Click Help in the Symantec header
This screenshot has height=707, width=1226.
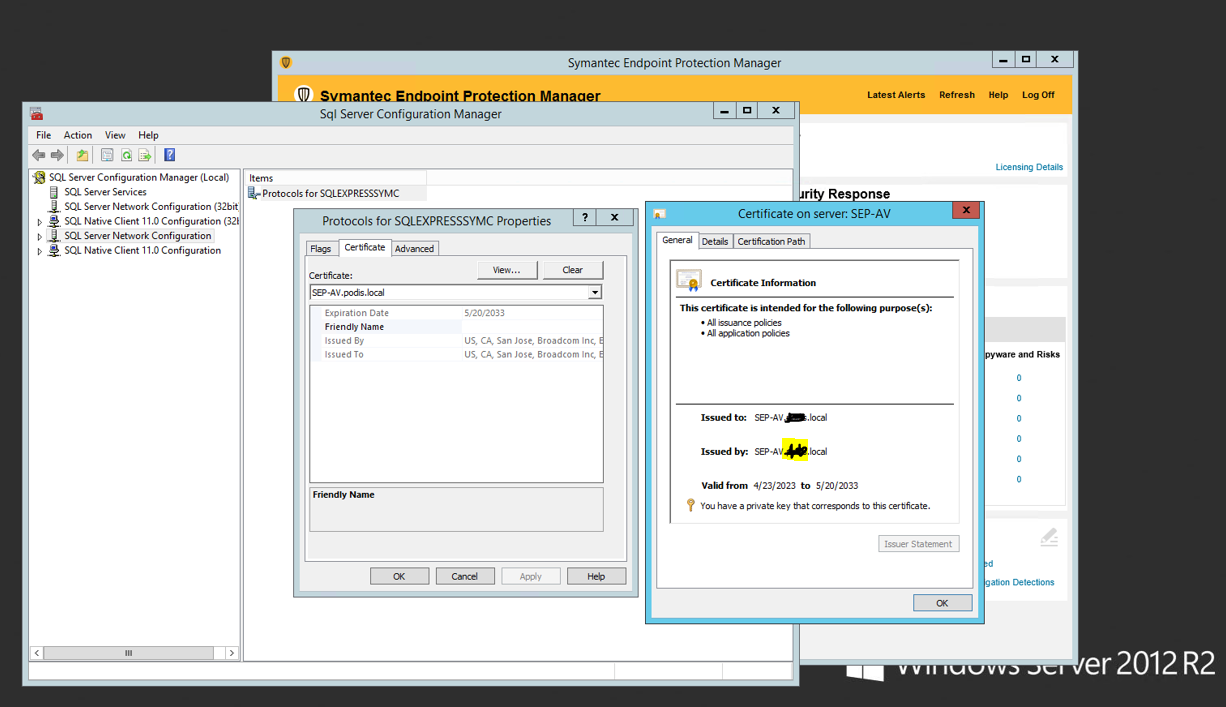(998, 95)
